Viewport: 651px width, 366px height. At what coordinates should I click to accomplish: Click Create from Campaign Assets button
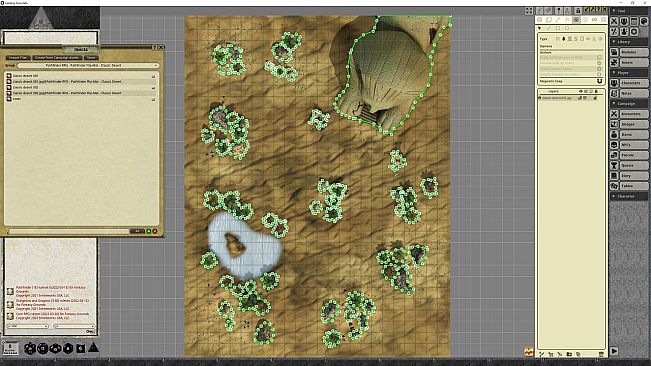(x=57, y=58)
